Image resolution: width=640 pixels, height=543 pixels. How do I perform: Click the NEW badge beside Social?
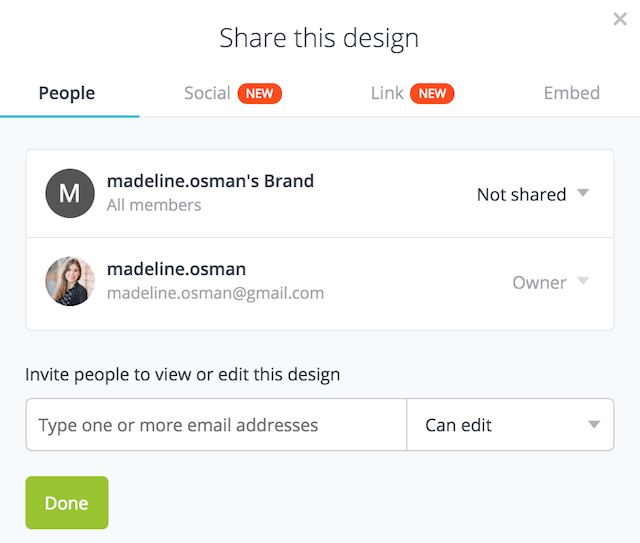[x=259, y=94]
